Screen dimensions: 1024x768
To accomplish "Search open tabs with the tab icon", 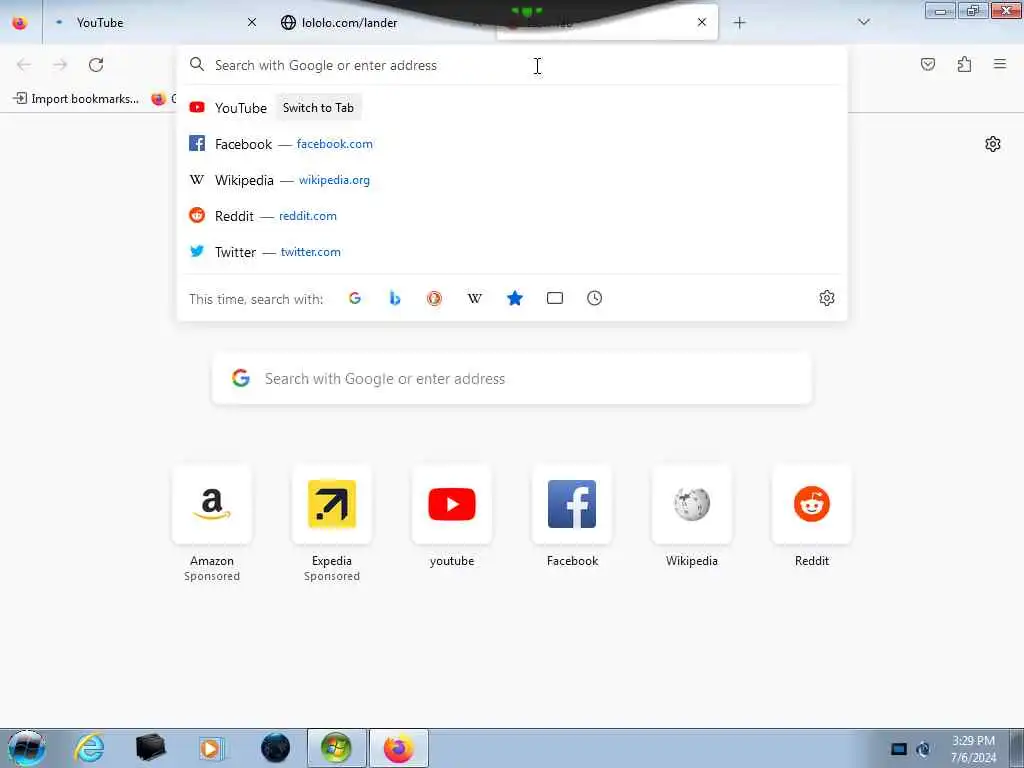I will 554,298.
